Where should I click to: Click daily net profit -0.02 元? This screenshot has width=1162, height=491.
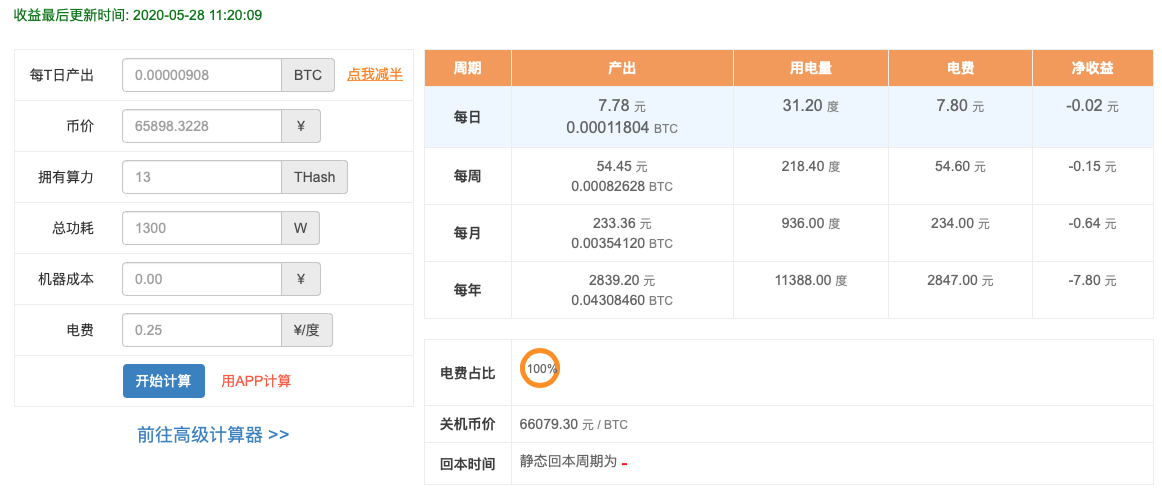click(x=1093, y=106)
